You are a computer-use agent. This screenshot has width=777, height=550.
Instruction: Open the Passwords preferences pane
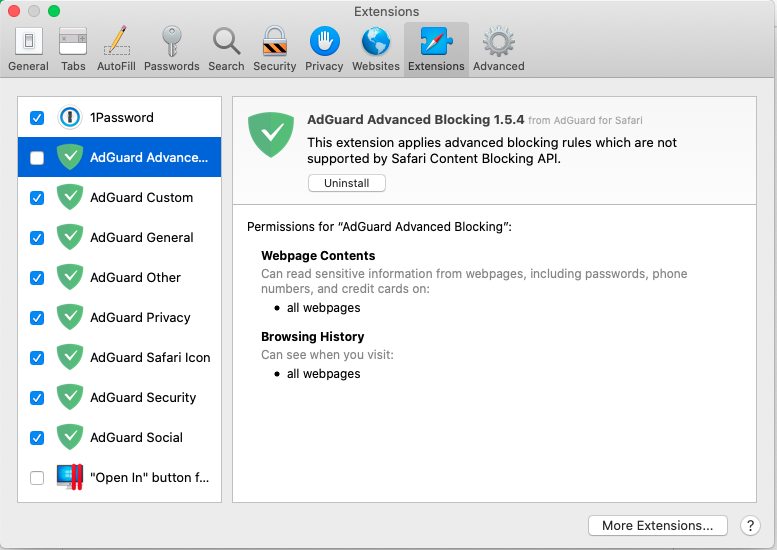pos(171,50)
